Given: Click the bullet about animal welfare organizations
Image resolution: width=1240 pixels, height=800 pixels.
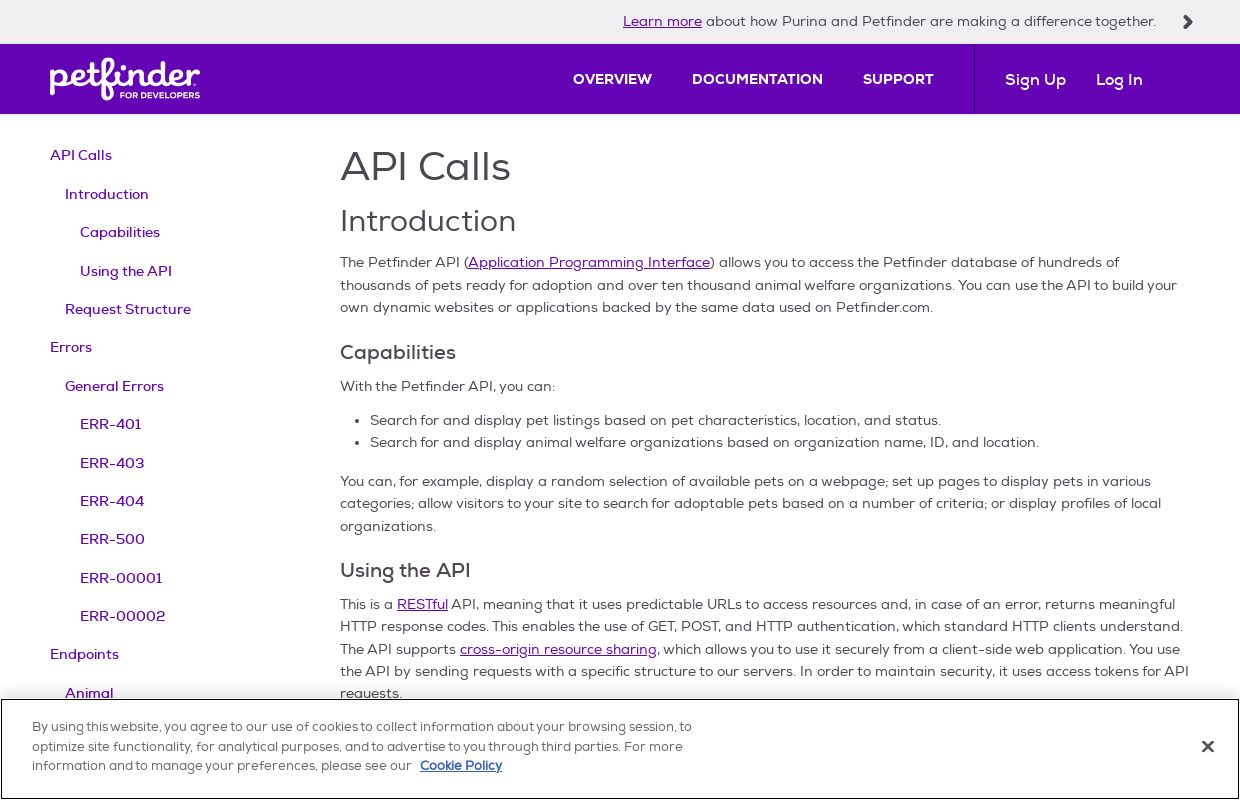Looking at the screenshot, I should pyautogui.click(x=704, y=442).
